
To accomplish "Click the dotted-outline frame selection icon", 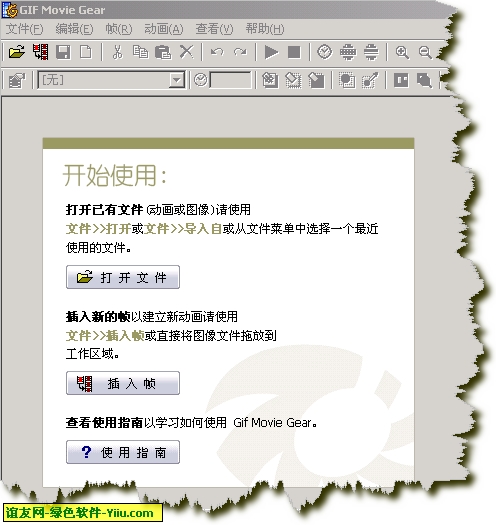I will point(347,80).
